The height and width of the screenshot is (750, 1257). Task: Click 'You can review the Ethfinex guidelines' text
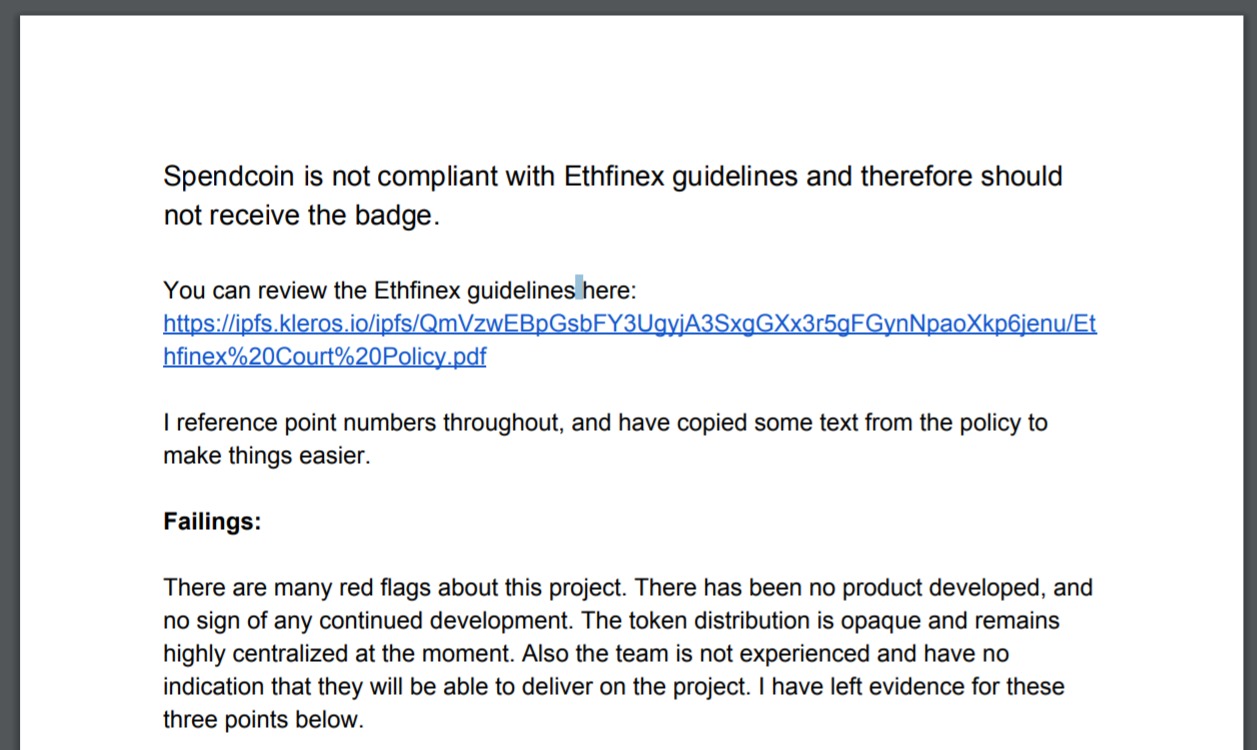(369, 290)
